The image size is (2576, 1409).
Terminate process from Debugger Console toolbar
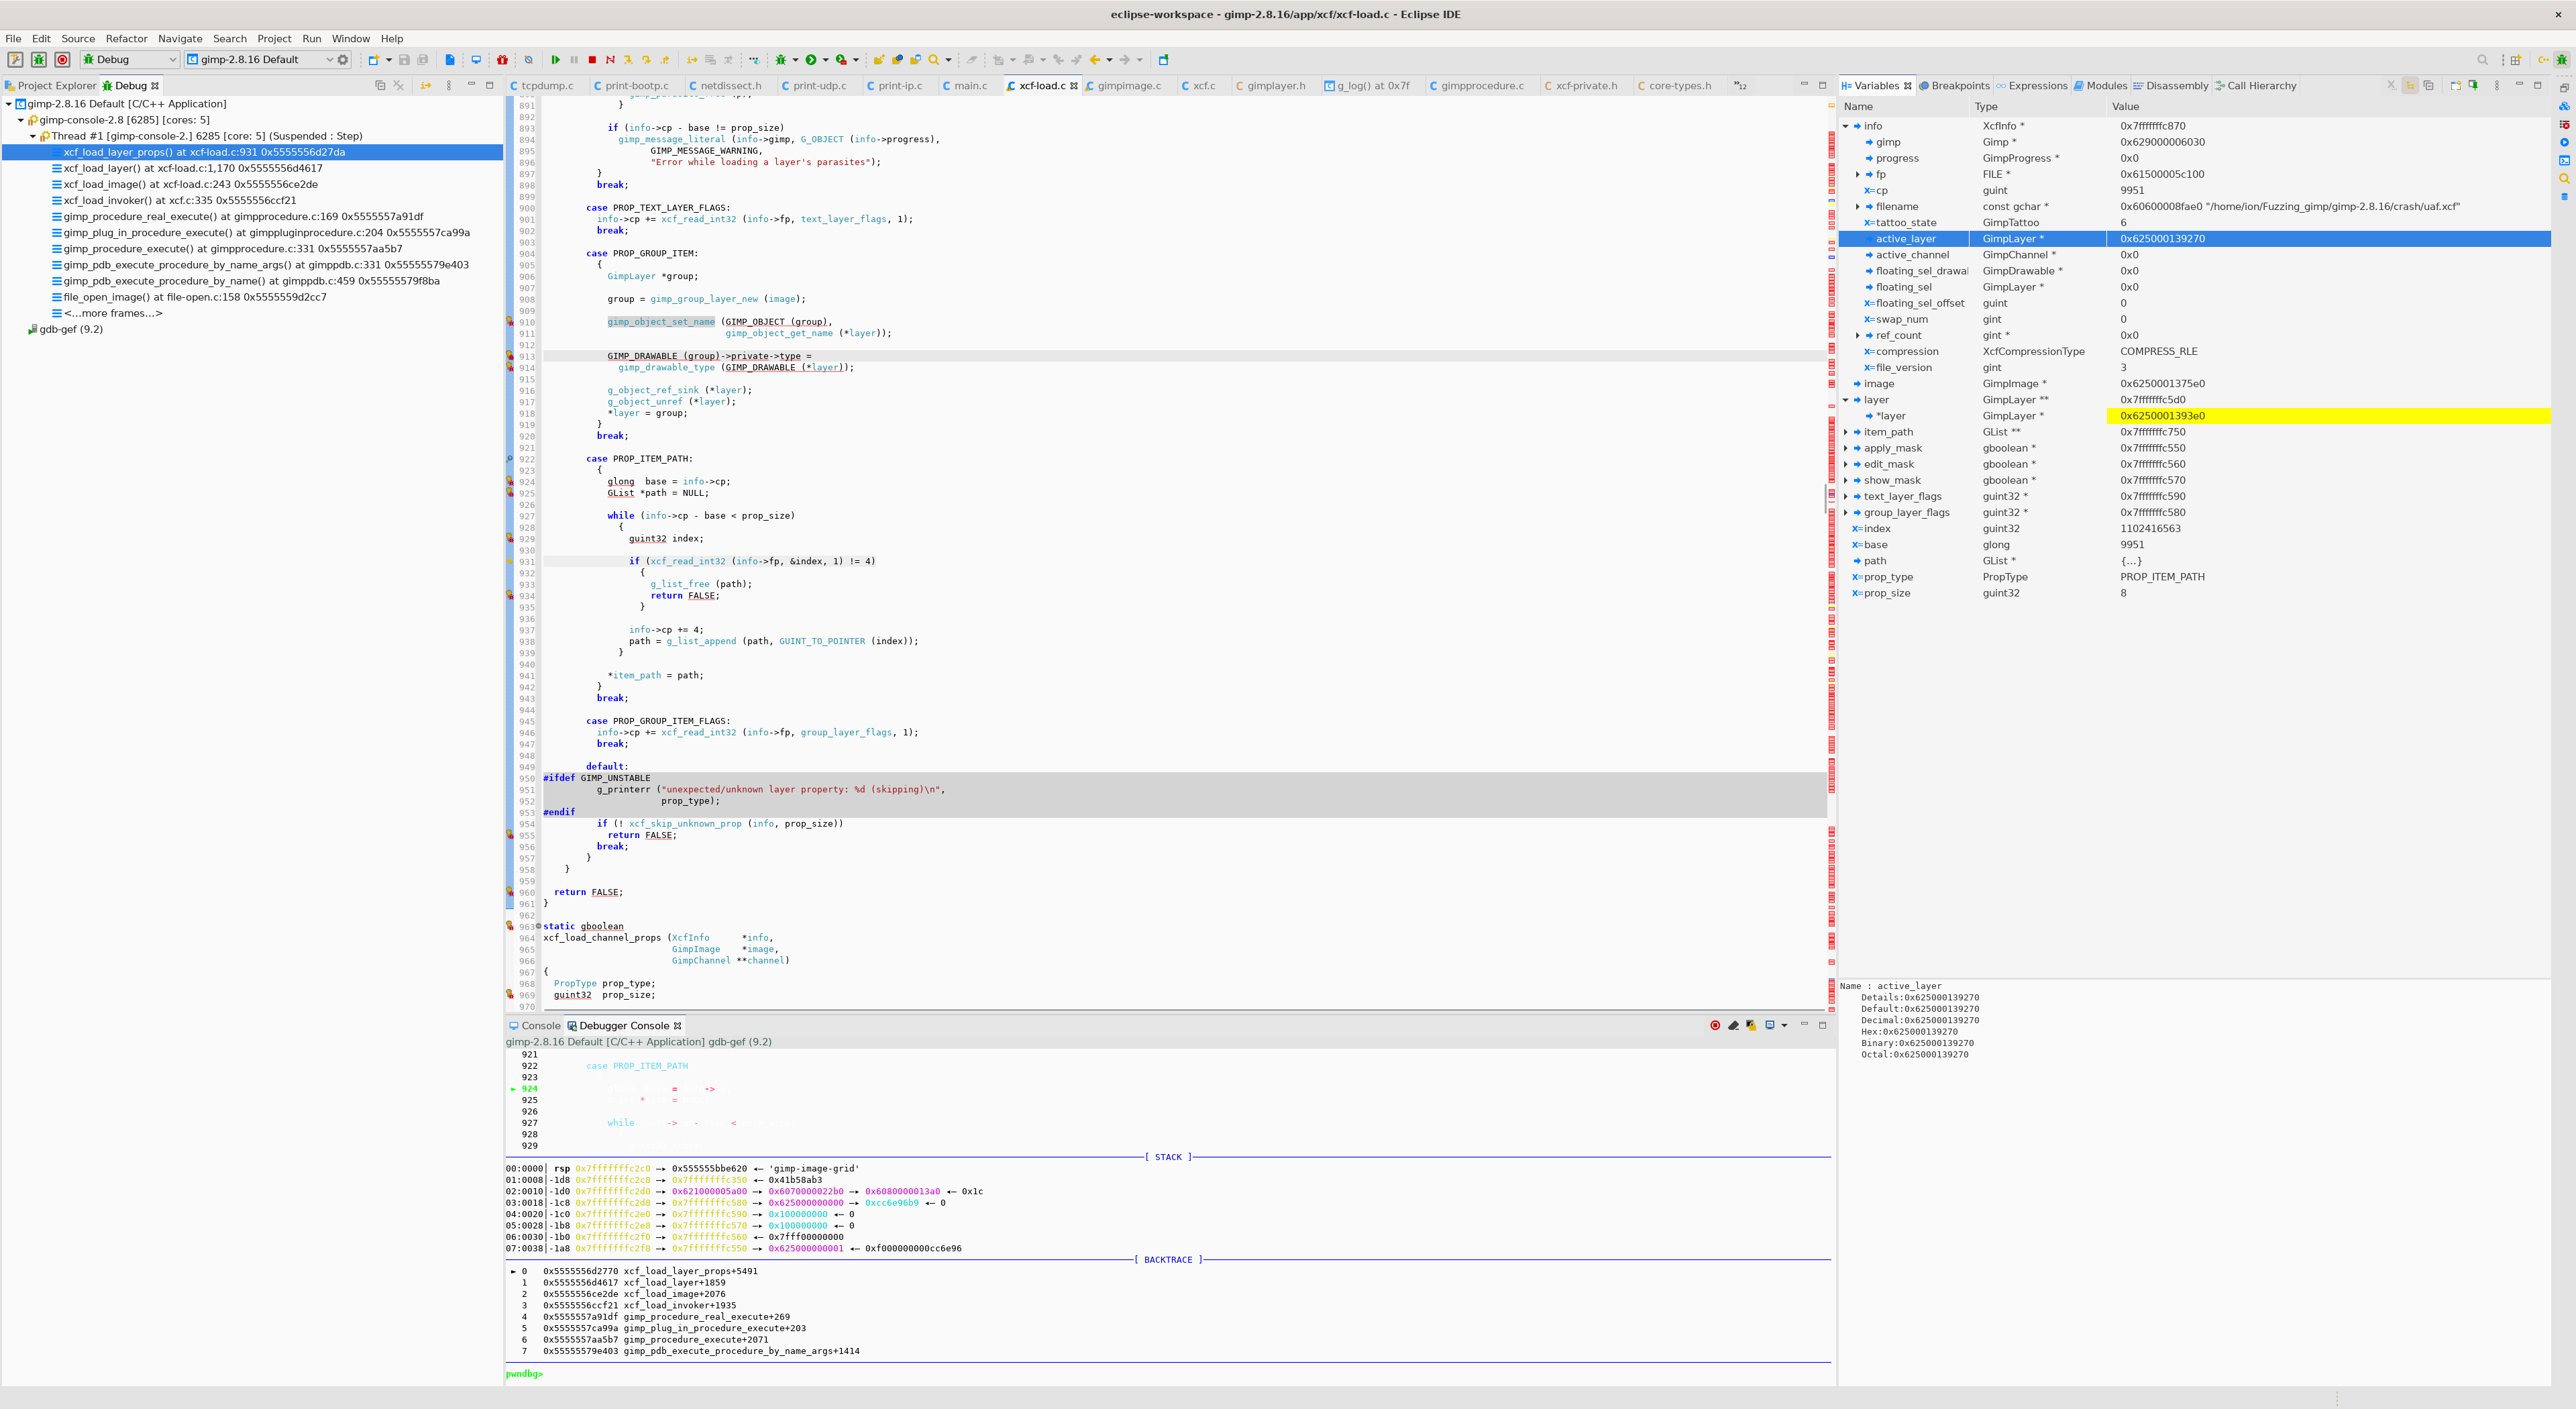tap(1715, 1026)
